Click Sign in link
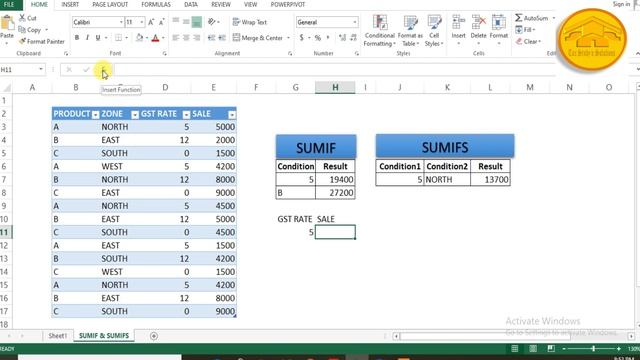640x360 pixels. coord(621,4)
